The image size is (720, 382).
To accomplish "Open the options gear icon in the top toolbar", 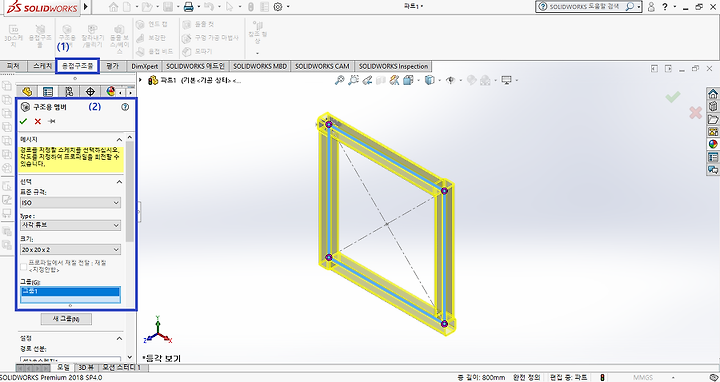I will click(278, 7).
